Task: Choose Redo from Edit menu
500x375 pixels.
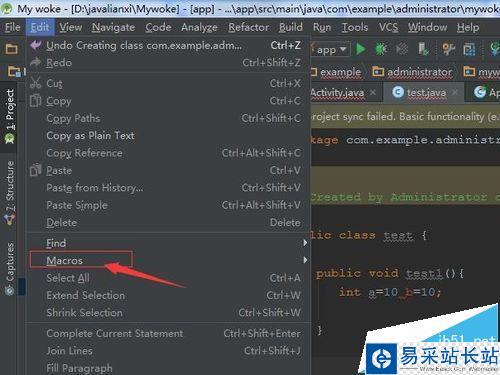Action: pos(168,63)
